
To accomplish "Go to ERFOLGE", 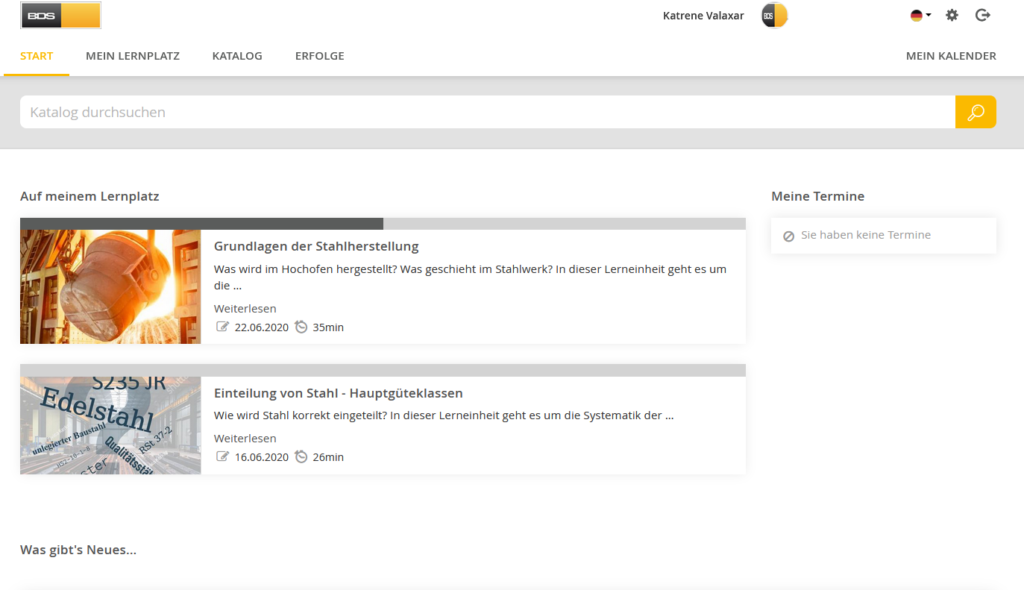I will [x=319, y=56].
